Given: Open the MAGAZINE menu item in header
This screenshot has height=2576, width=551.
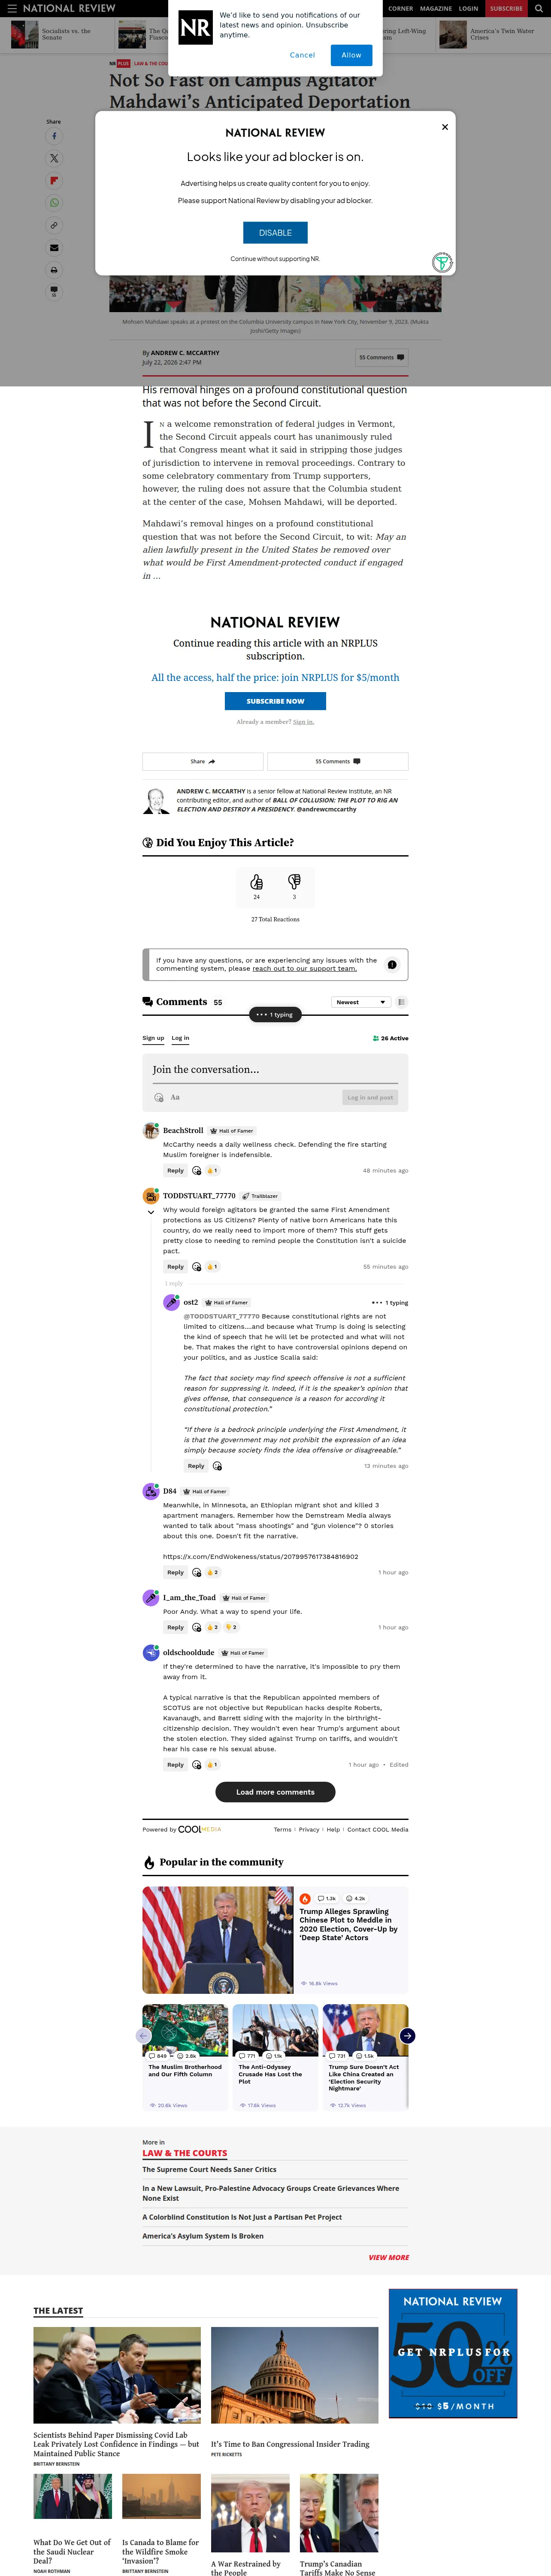Looking at the screenshot, I should tap(436, 8).
